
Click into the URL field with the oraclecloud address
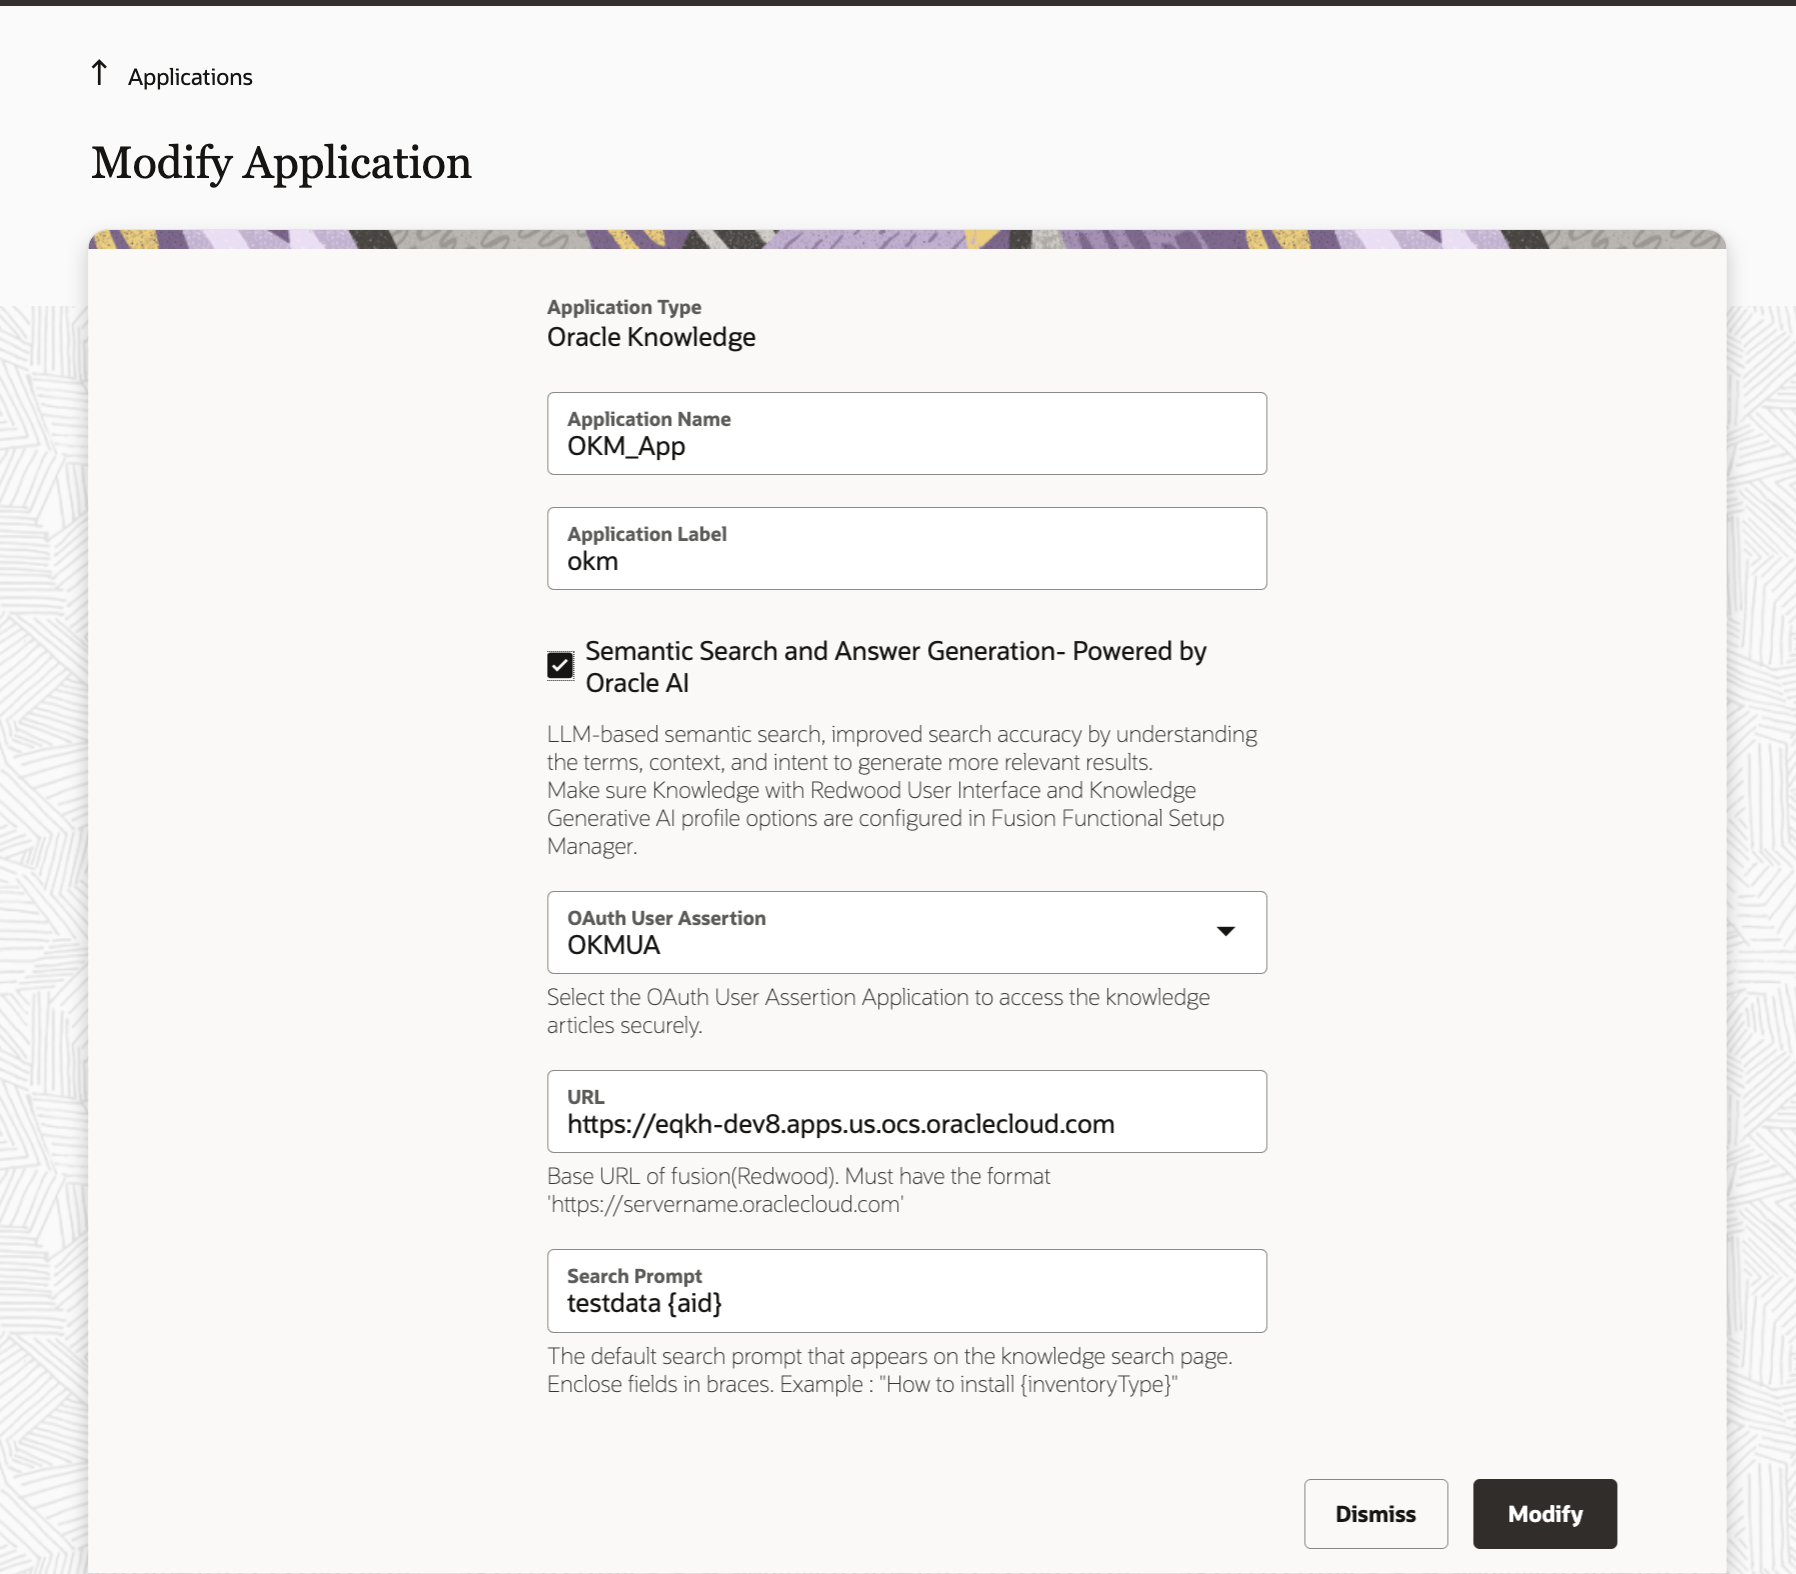click(907, 1111)
